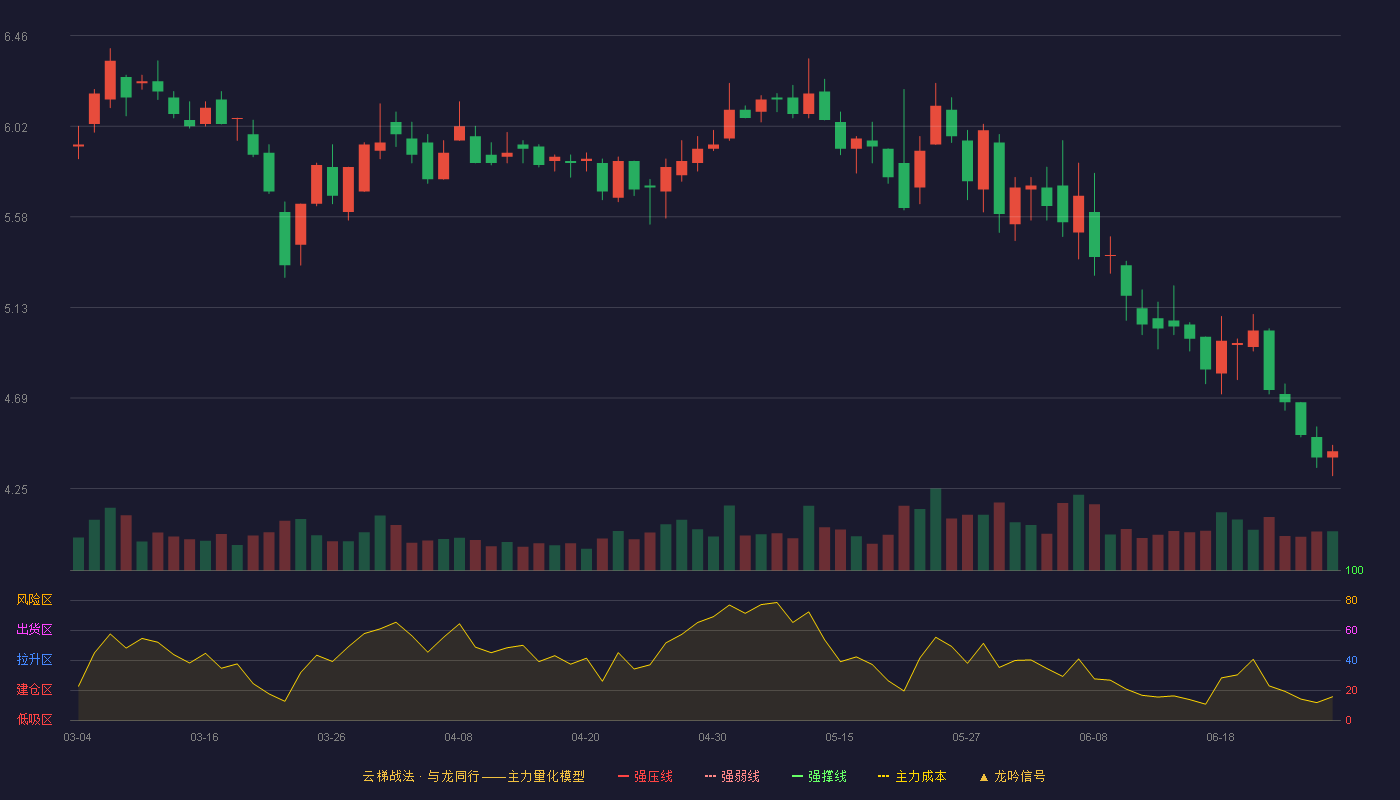Click the 80 indicator scale value

[x=1351, y=601]
